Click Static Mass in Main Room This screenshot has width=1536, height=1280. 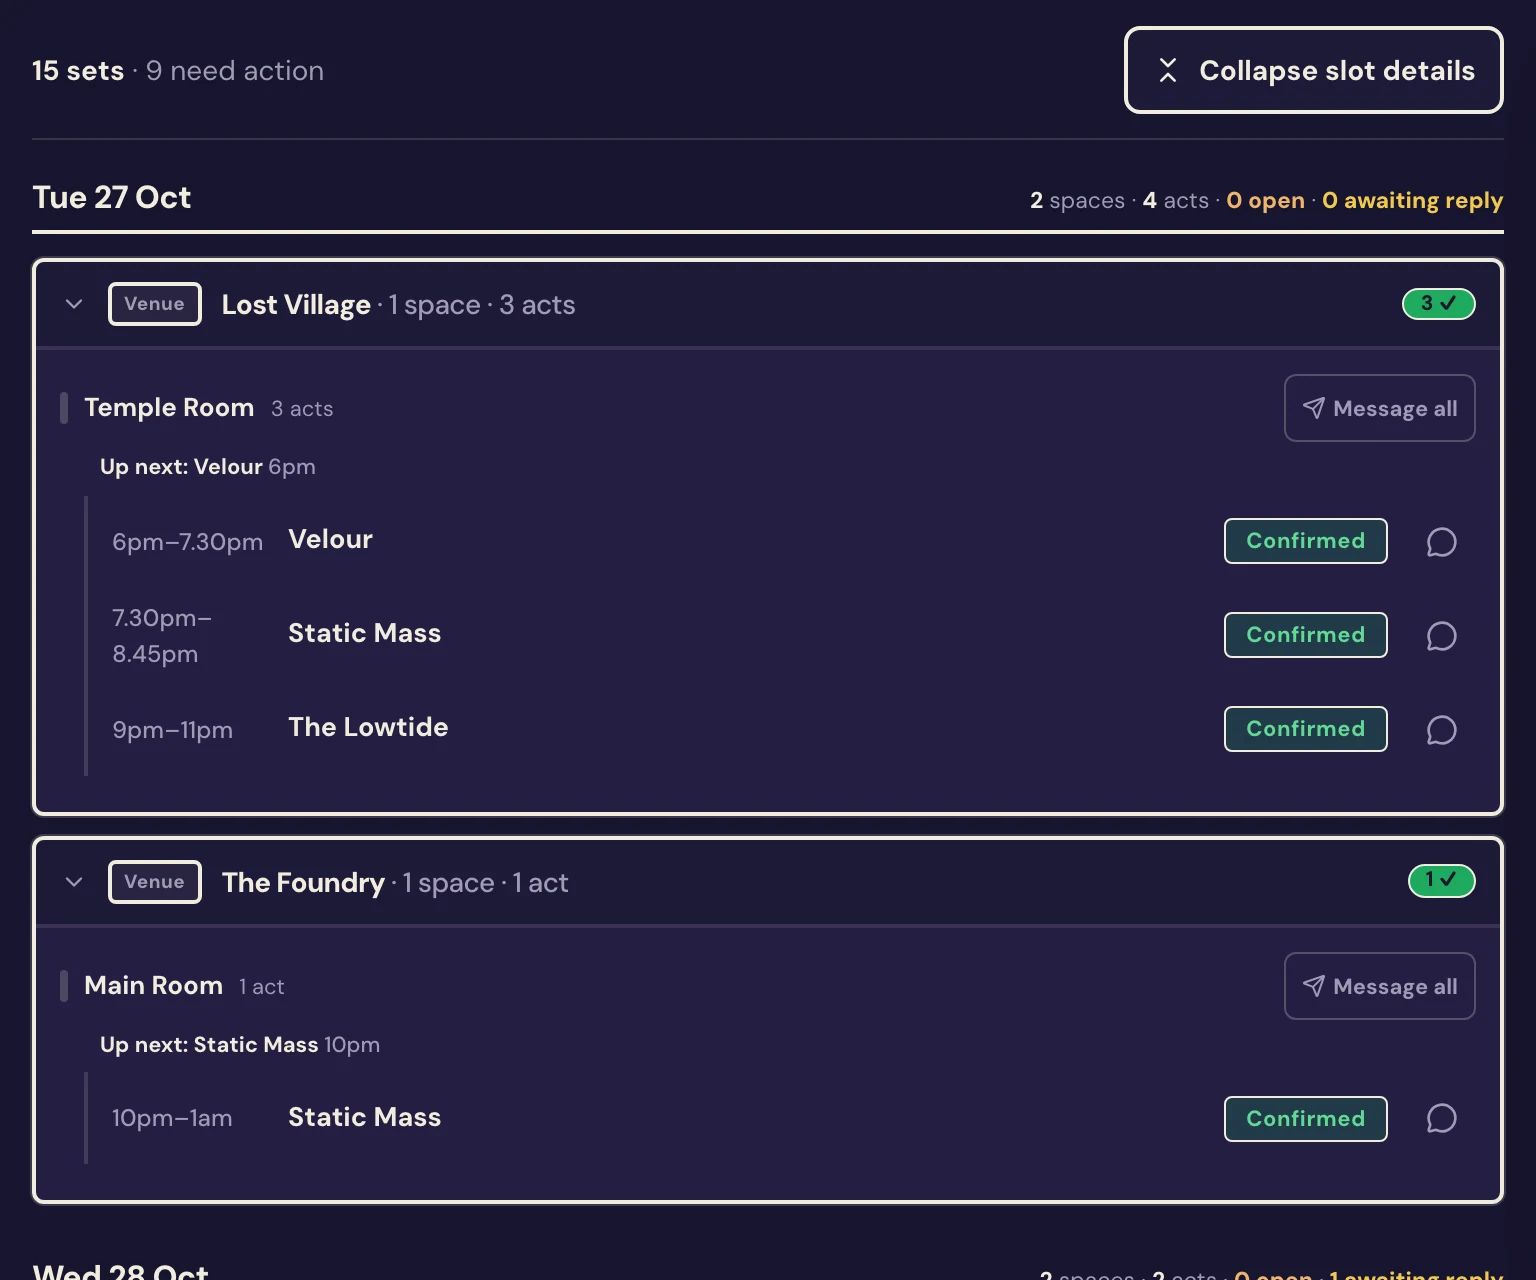(x=365, y=1118)
